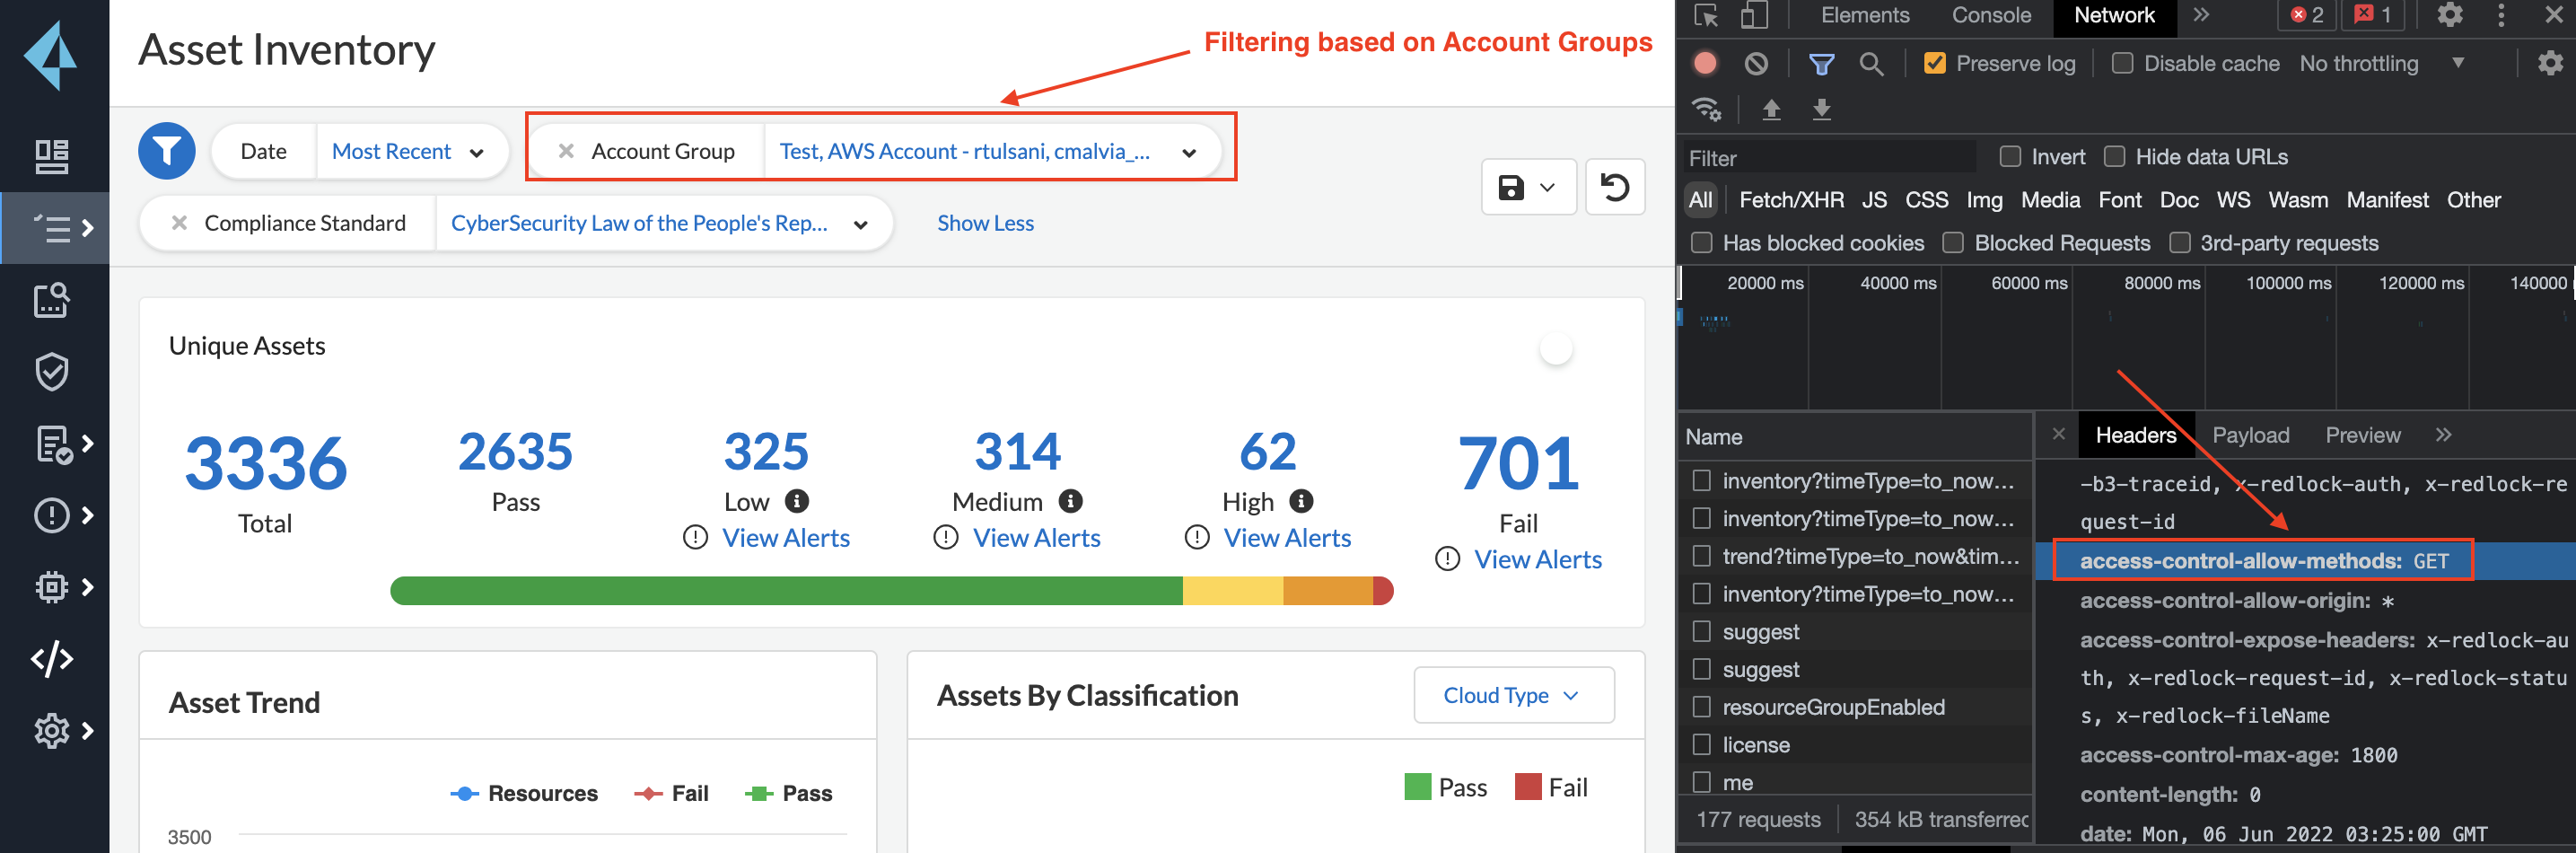Viewport: 2576px width, 853px height.
Task: Click View Alerts under High
Action: coord(1286,538)
